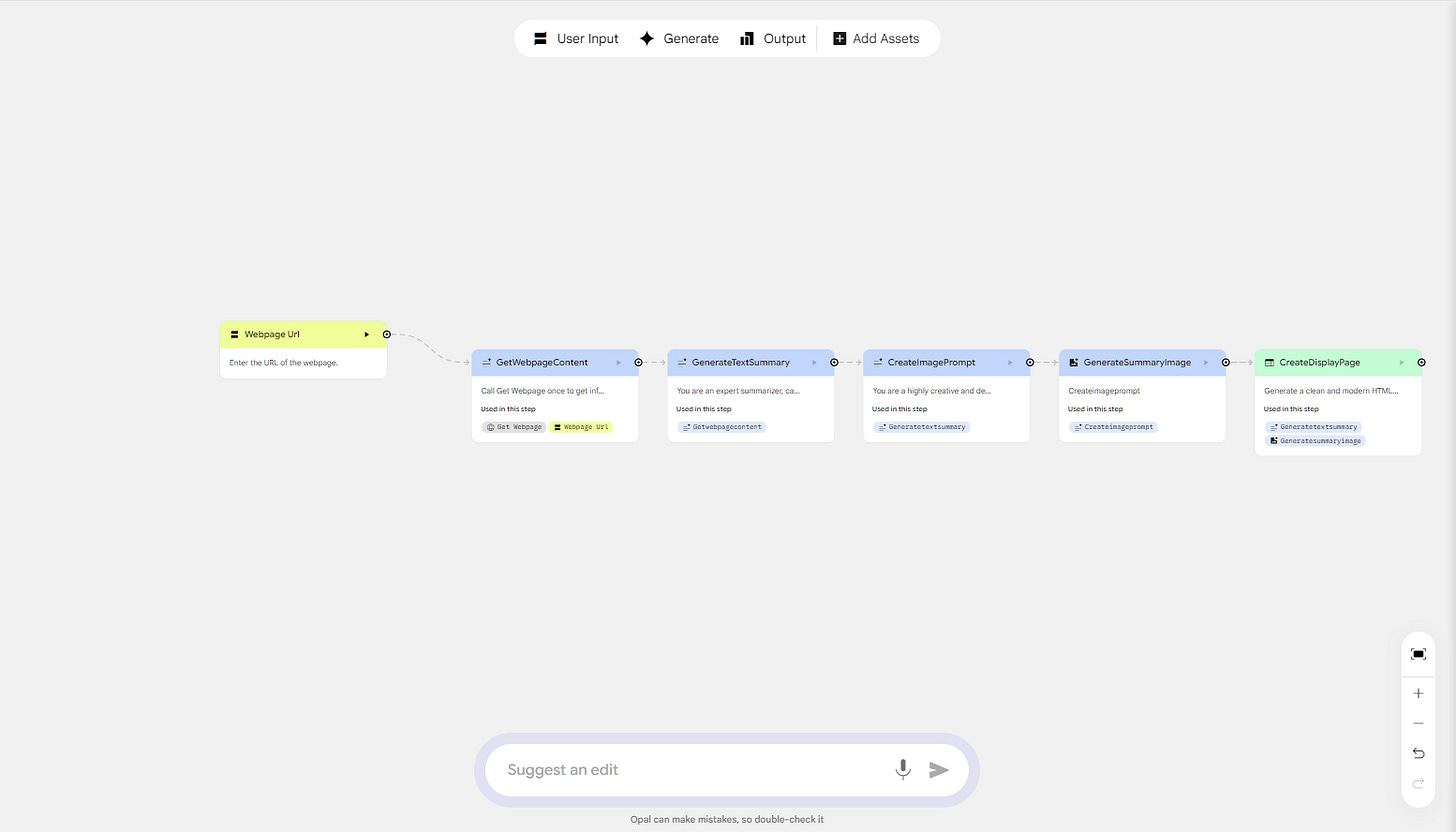
Task: Fit the workflow to the view
Action: tap(1418, 653)
